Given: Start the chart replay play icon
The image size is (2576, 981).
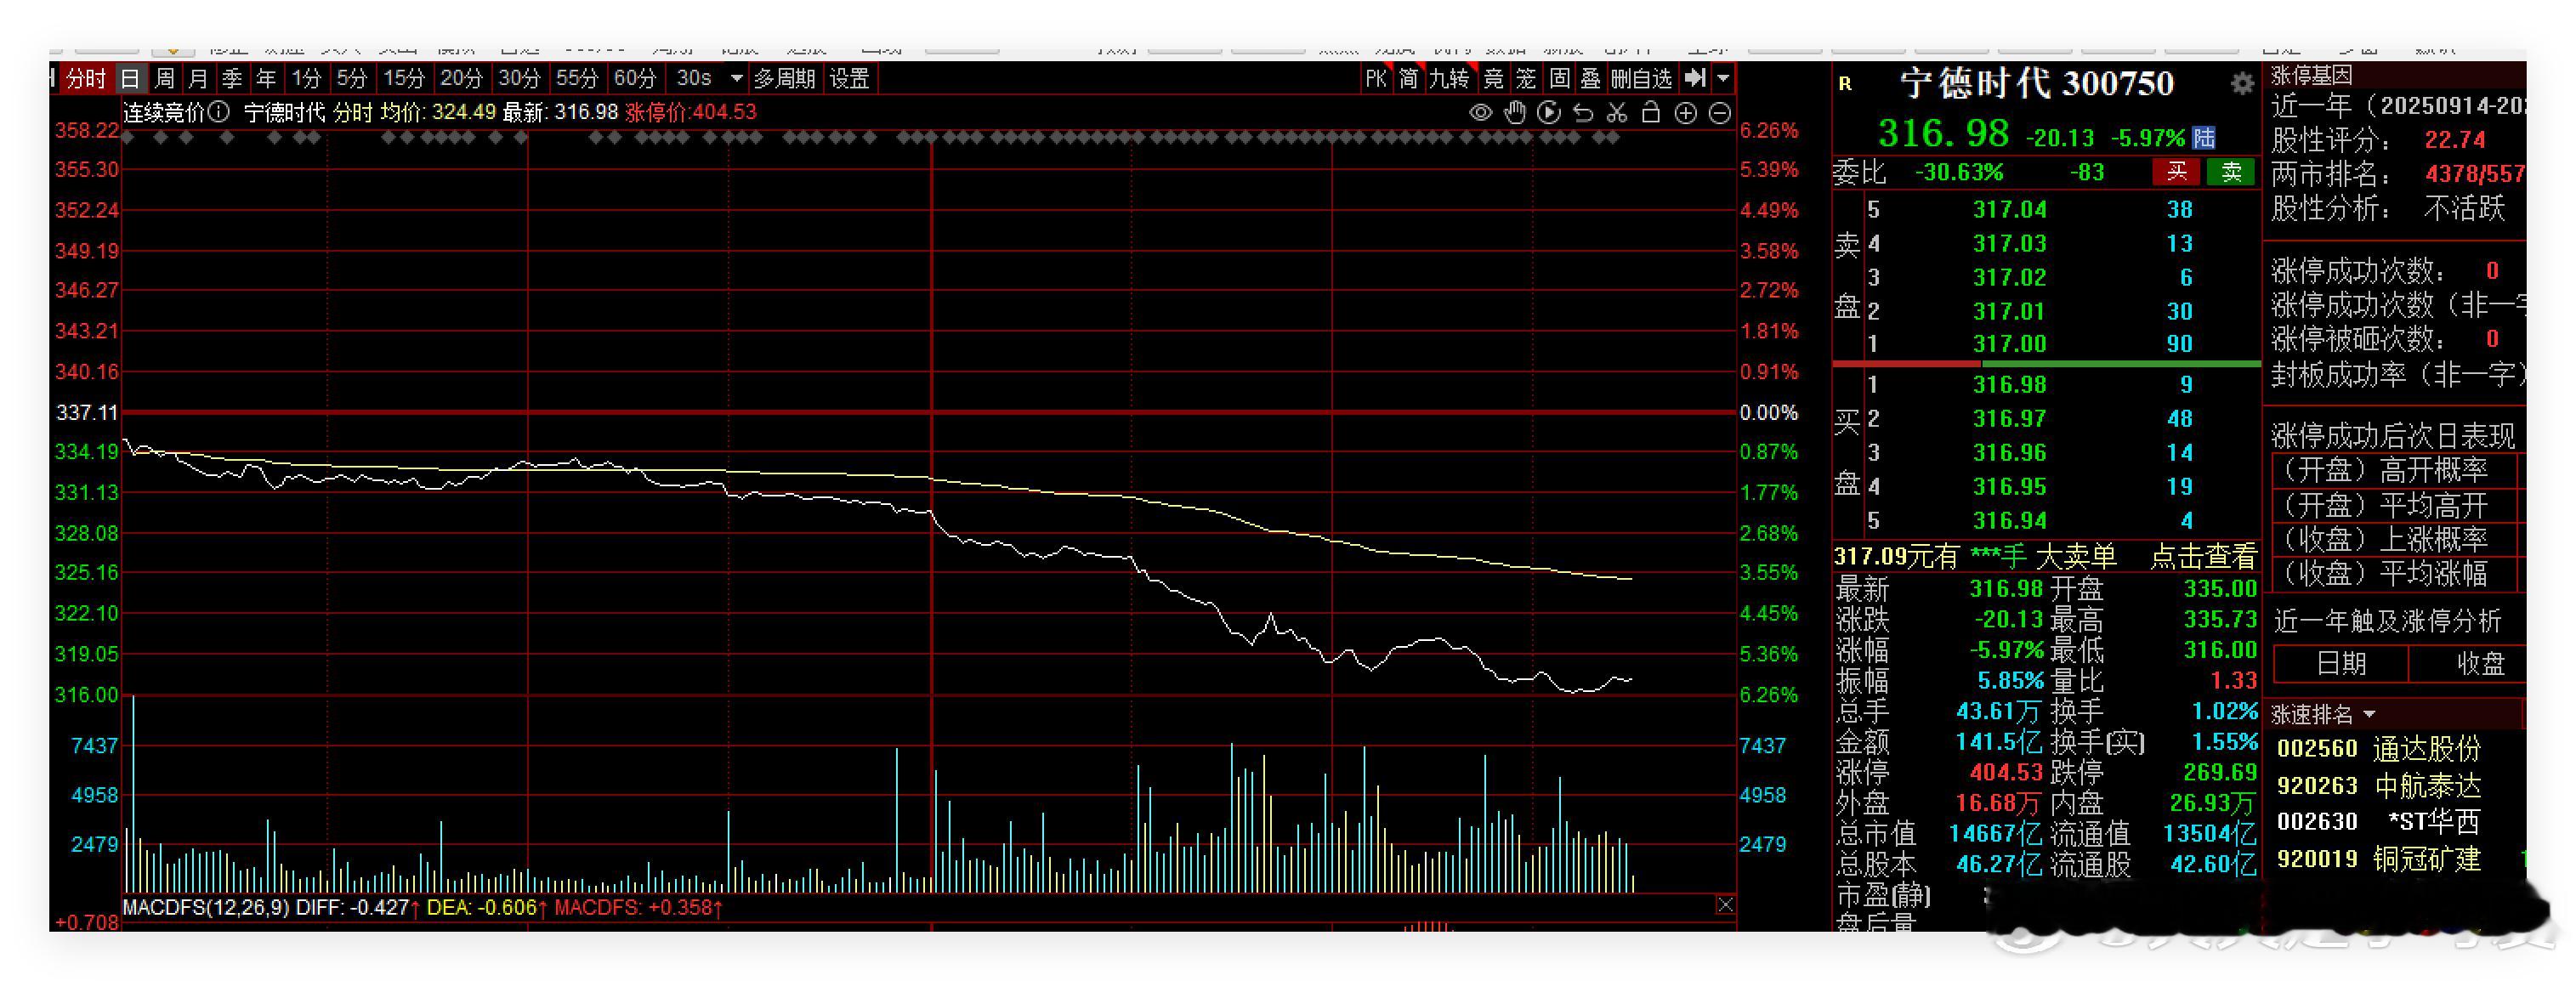Looking at the screenshot, I should tap(1549, 113).
